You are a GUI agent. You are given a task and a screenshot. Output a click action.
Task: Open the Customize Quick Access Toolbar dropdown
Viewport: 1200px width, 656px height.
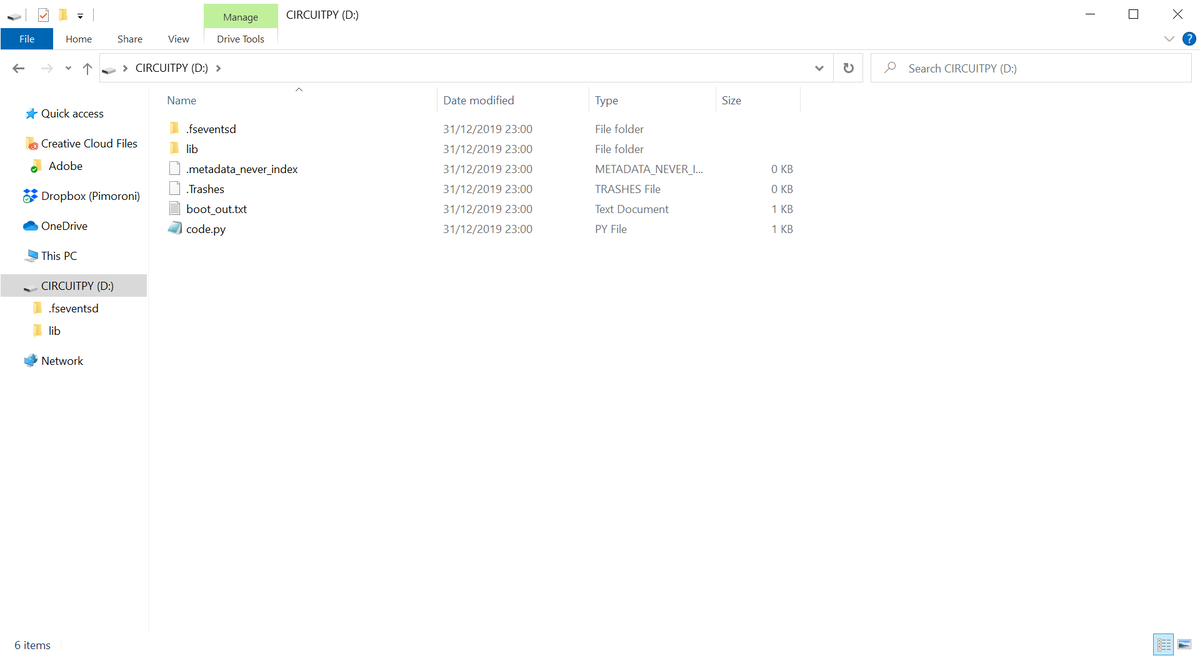tap(80, 16)
